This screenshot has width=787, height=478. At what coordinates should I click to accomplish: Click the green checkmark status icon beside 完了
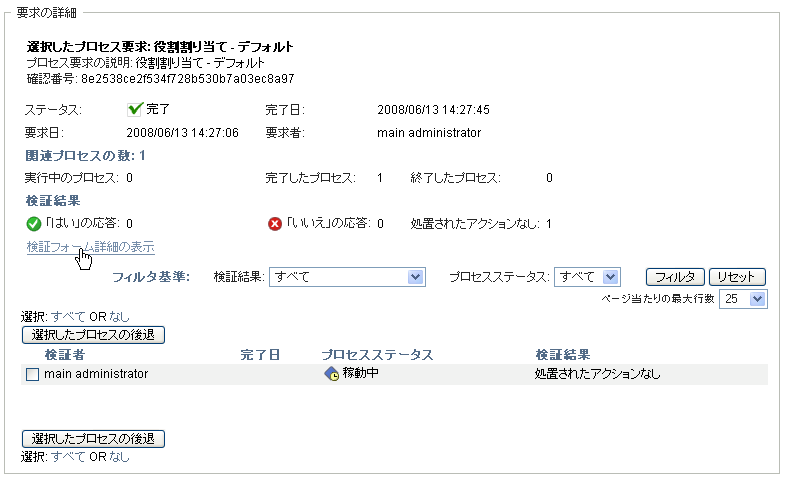(x=135, y=109)
